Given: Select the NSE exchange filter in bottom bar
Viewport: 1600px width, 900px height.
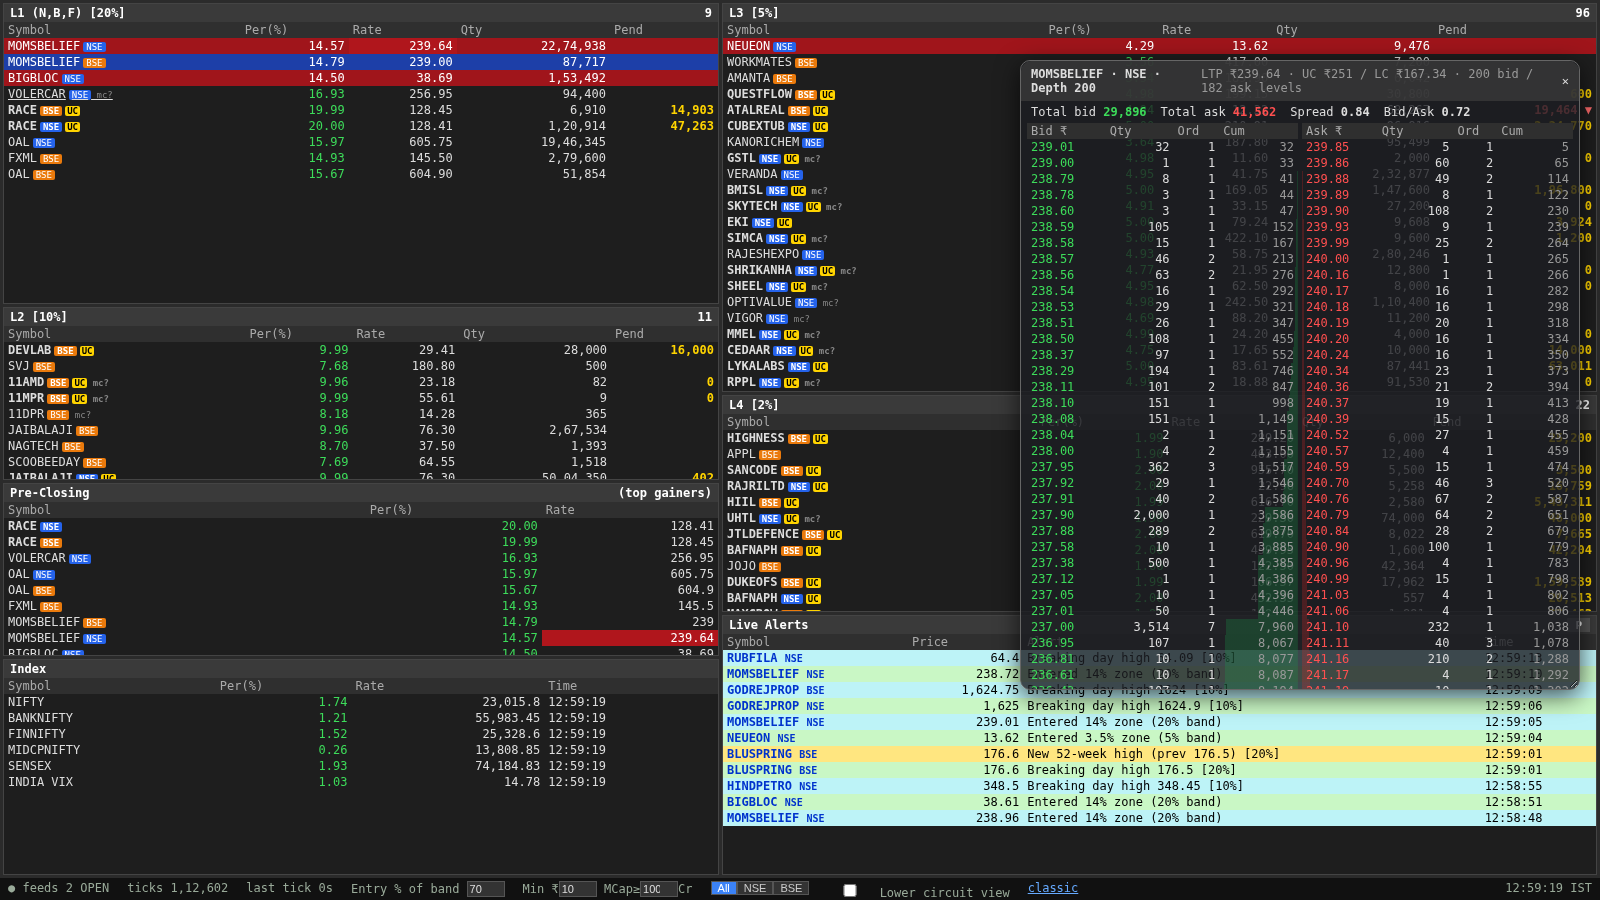Looking at the screenshot, I should 755,888.
